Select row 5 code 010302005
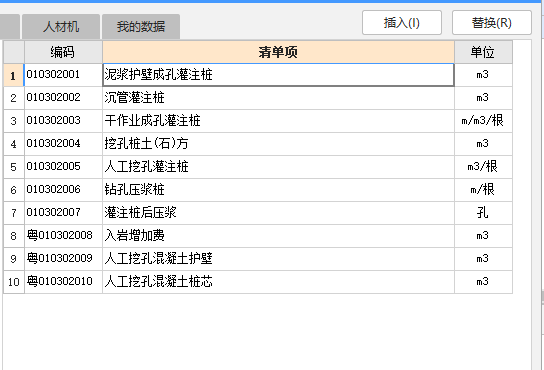Viewport: 544px width, 370px height. [63, 167]
